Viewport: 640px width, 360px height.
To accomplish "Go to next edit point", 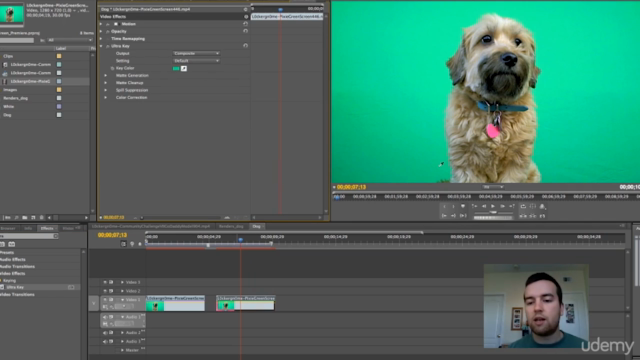I will point(512,207).
